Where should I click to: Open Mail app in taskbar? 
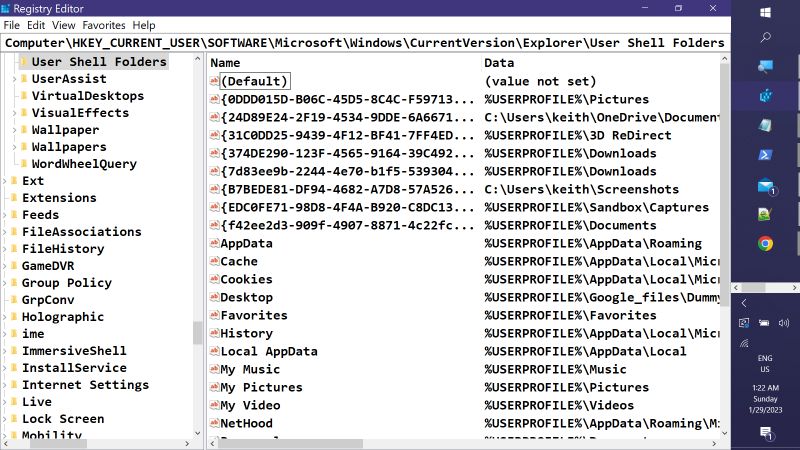pos(766,186)
